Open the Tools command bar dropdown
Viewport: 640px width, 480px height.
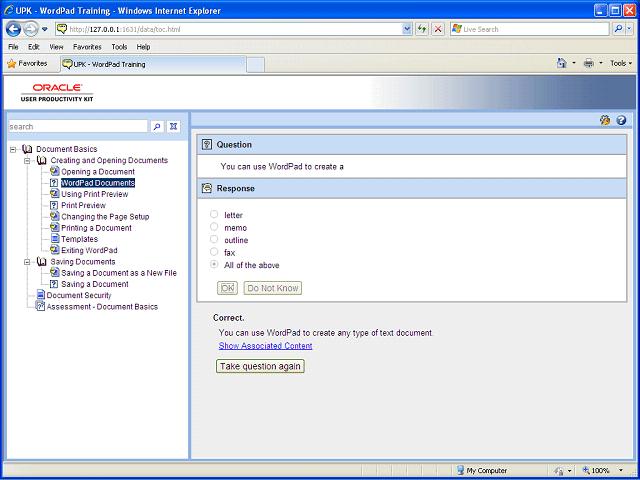click(621, 63)
